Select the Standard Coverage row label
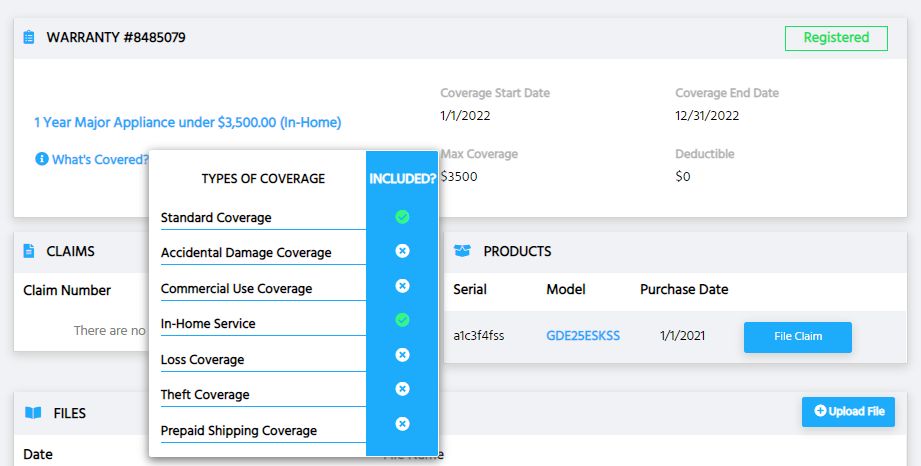921x466 pixels. tap(216, 218)
